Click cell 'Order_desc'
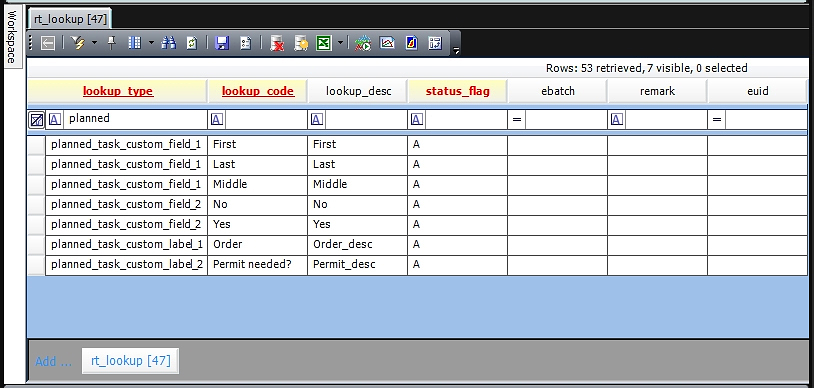This screenshot has height=388, width=814. tap(358, 245)
